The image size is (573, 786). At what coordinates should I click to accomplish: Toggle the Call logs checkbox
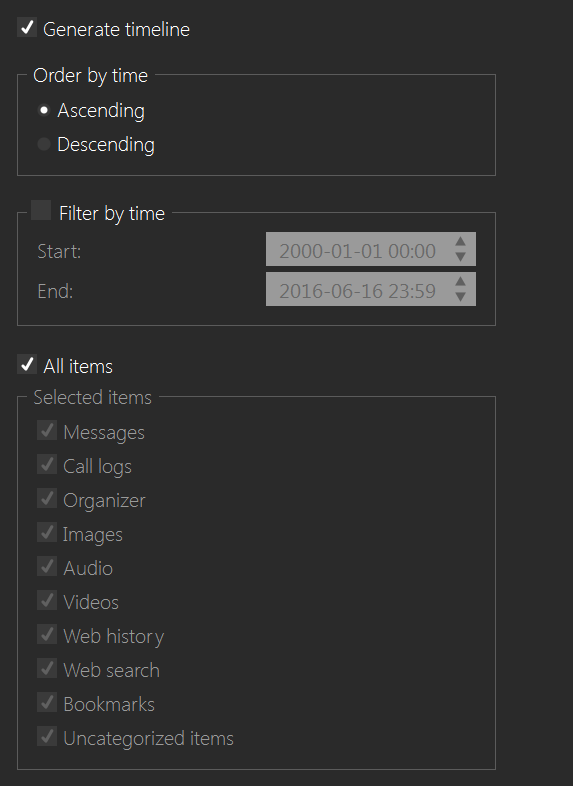click(47, 465)
